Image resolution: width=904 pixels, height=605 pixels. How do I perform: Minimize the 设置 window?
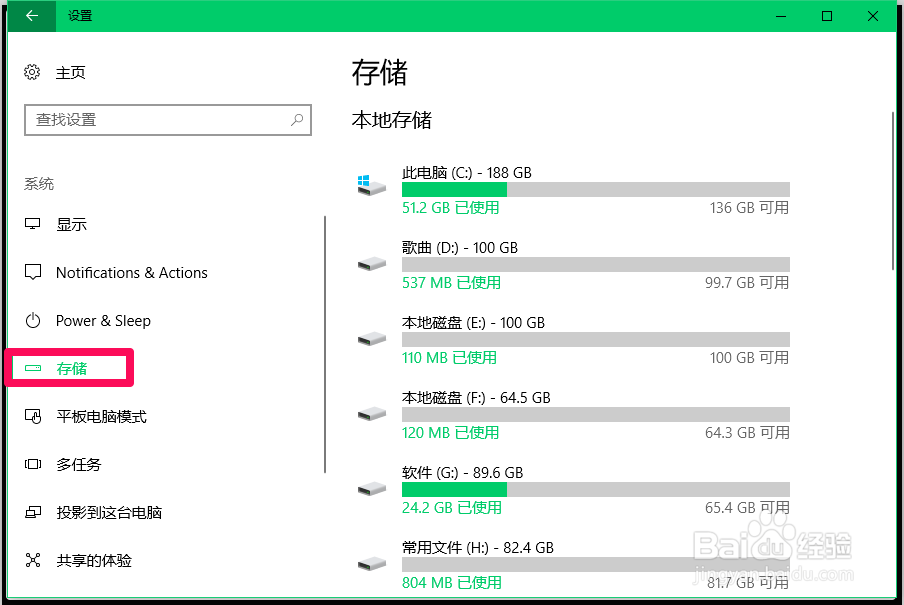point(781,16)
